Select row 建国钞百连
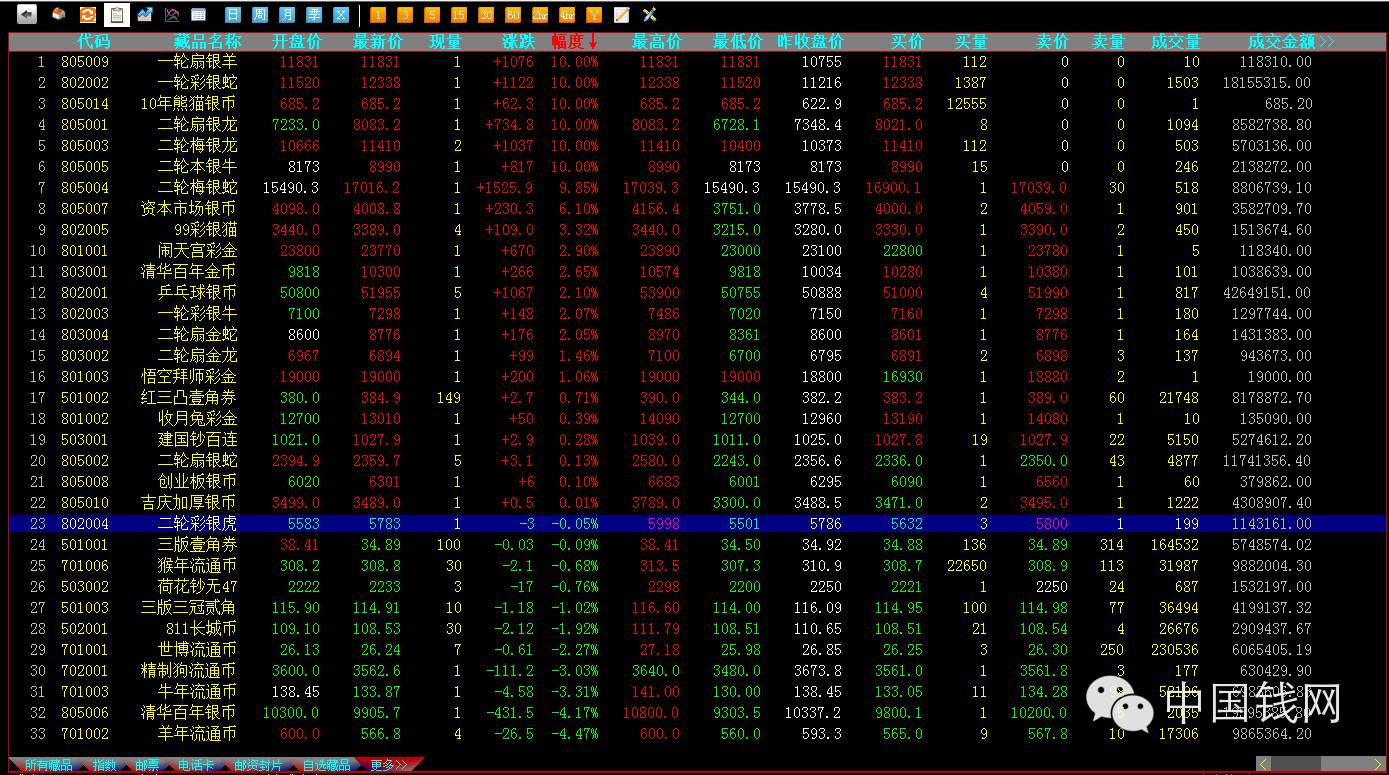This screenshot has width=1389, height=775. click(x=697, y=440)
